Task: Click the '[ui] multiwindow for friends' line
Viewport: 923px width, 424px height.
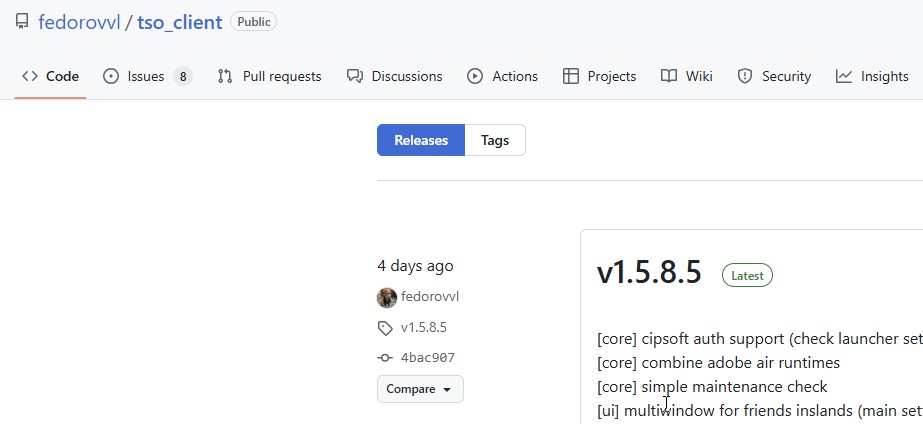Action: point(759,410)
